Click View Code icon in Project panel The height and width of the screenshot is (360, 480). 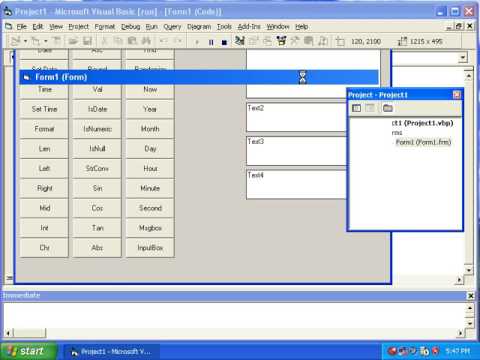356,108
